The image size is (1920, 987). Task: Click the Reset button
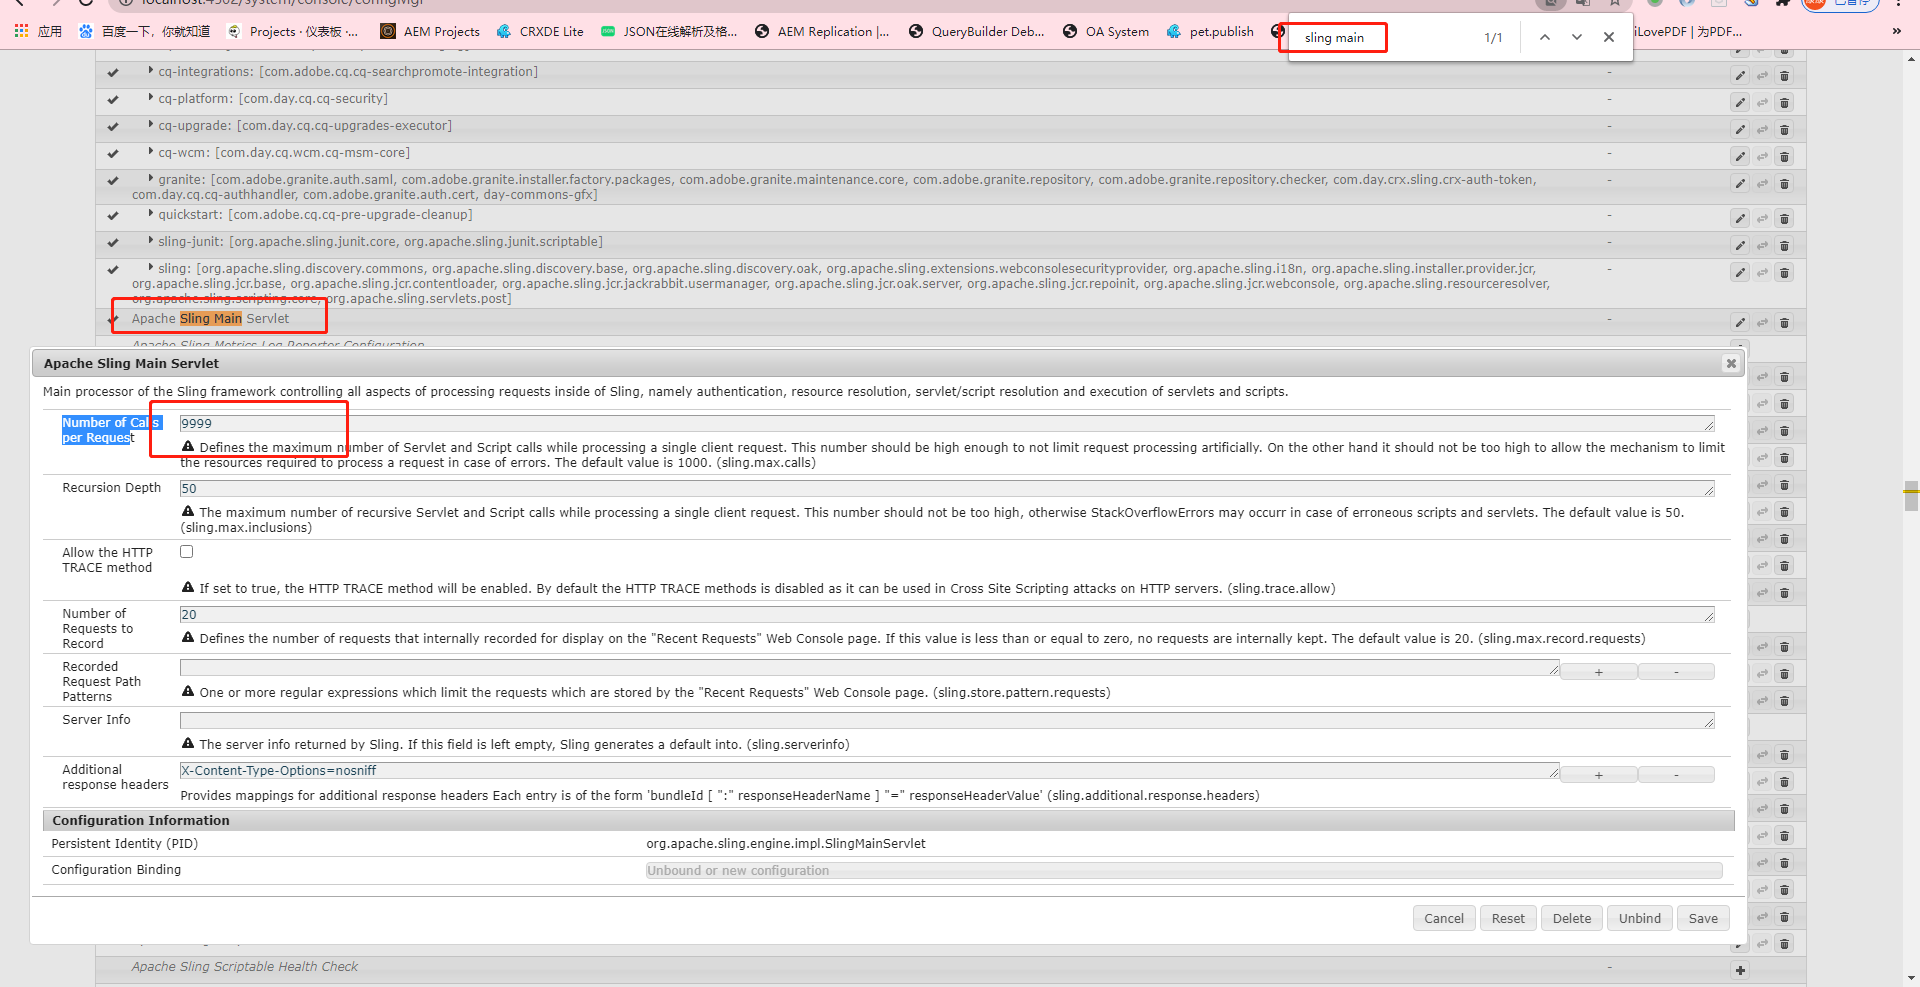[x=1508, y=918]
